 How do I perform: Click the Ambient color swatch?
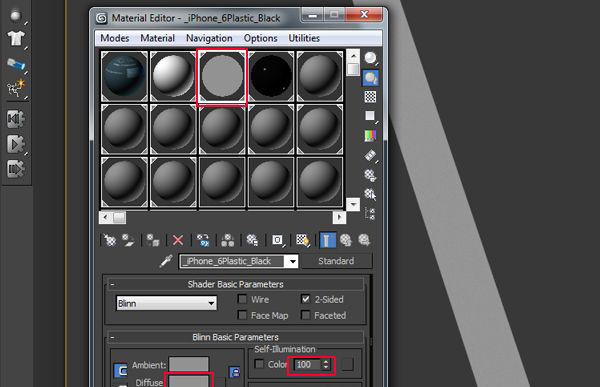pyautogui.click(x=189, y=364)
